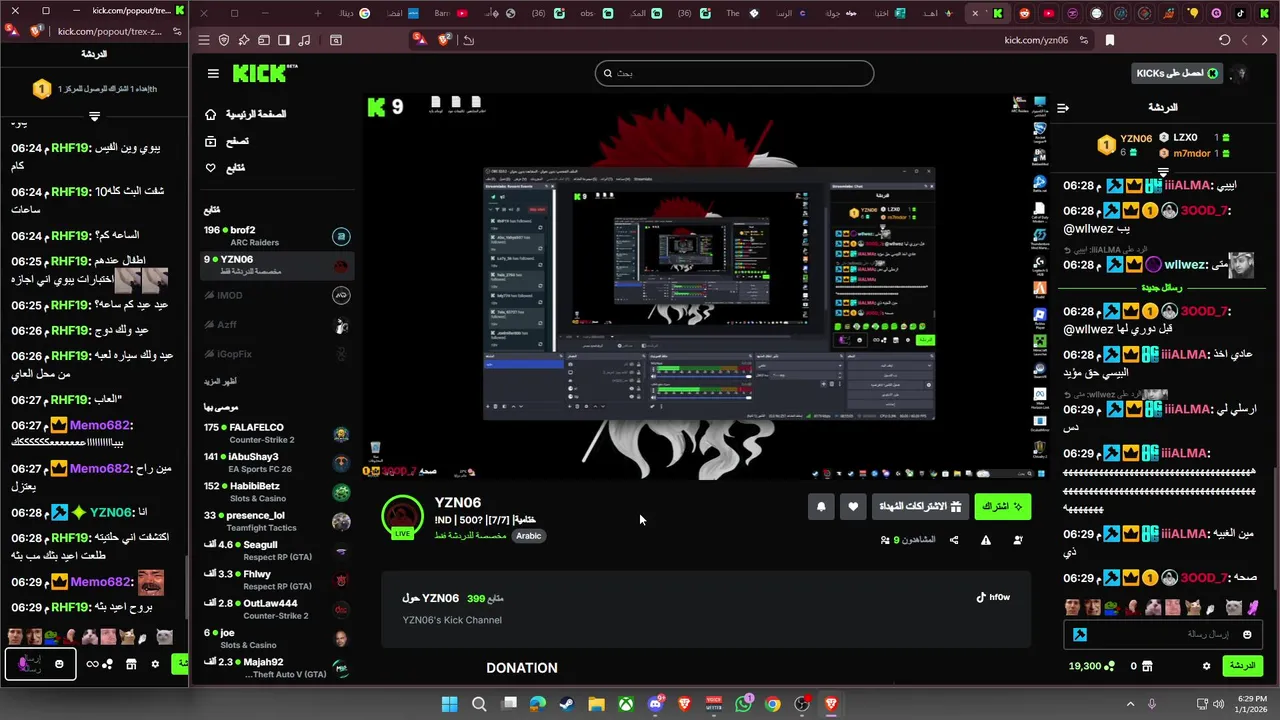Open the browser music player icon

(304, 40)
